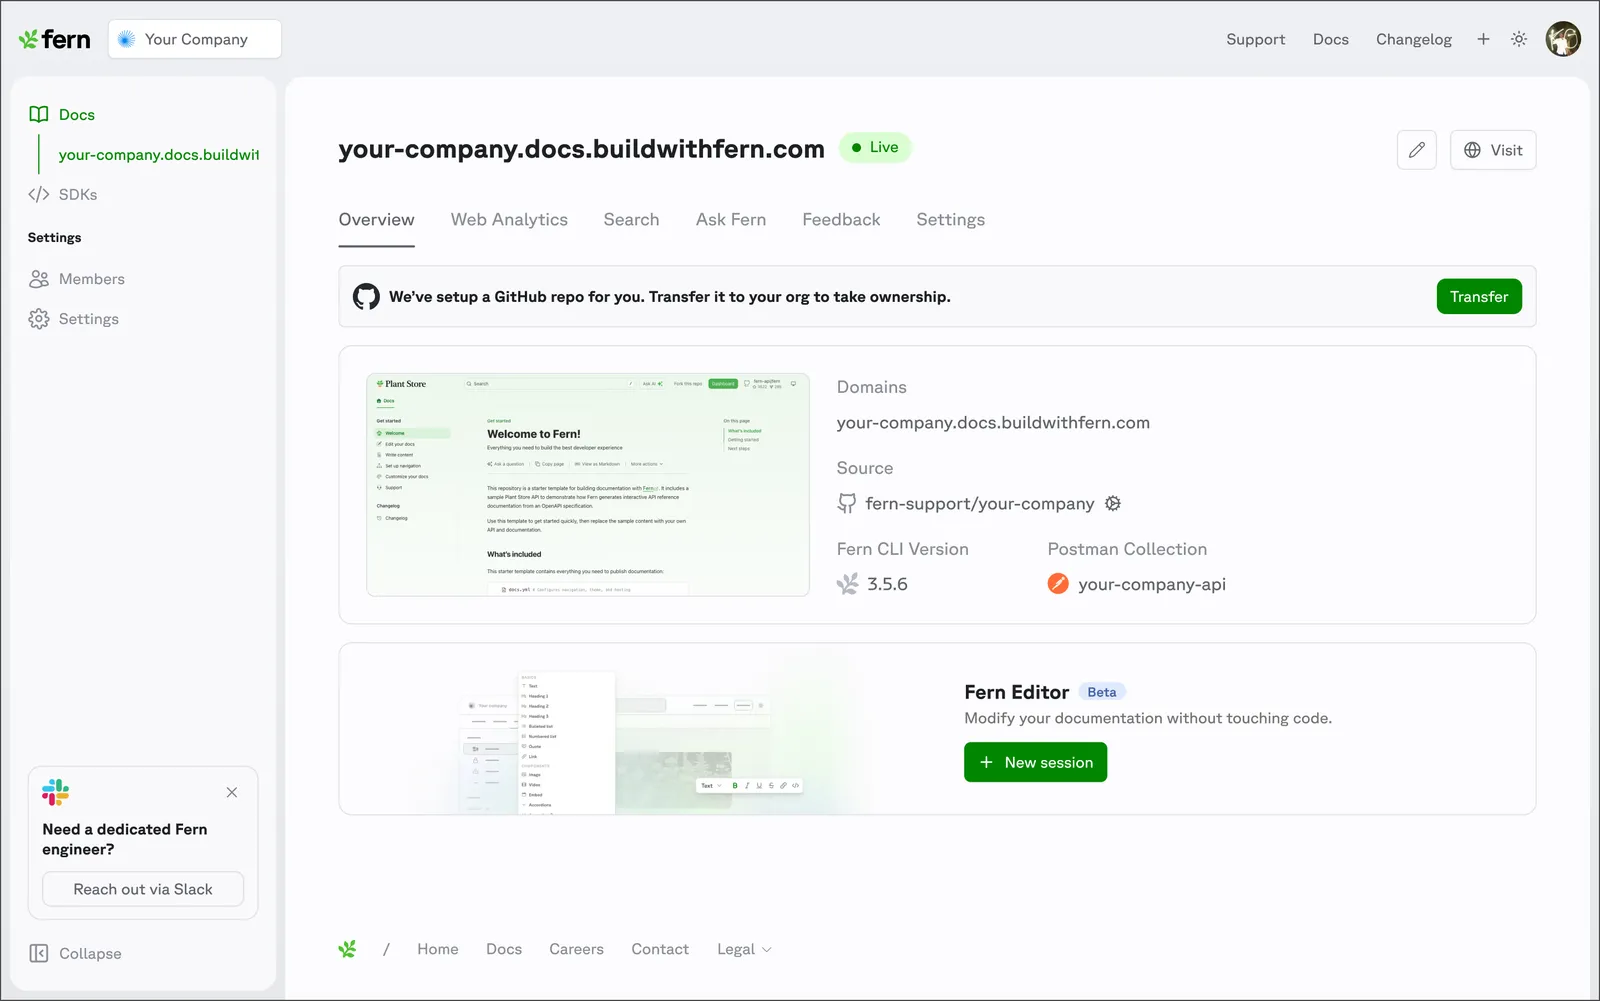Switch to the Feedback tab
This screenshot has width=1600, height=1001.
pyautogui.click(x=841, y=220)
